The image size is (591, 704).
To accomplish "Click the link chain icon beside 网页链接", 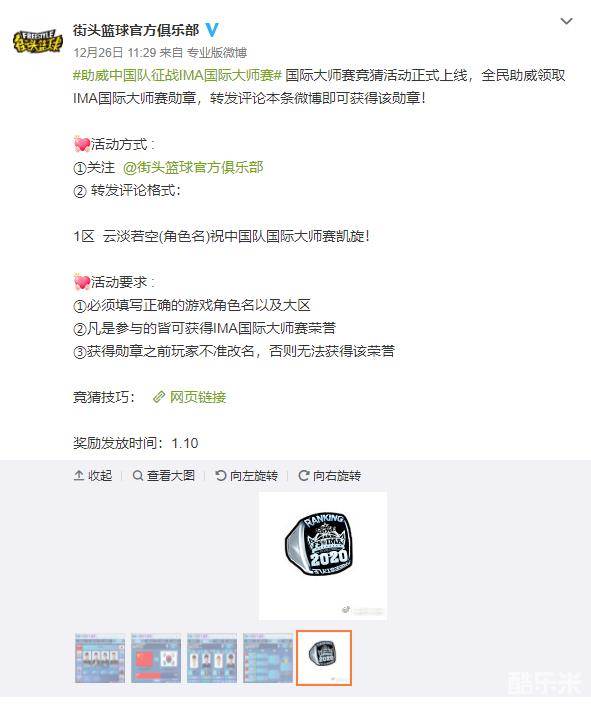I will [x=159, y=397].
